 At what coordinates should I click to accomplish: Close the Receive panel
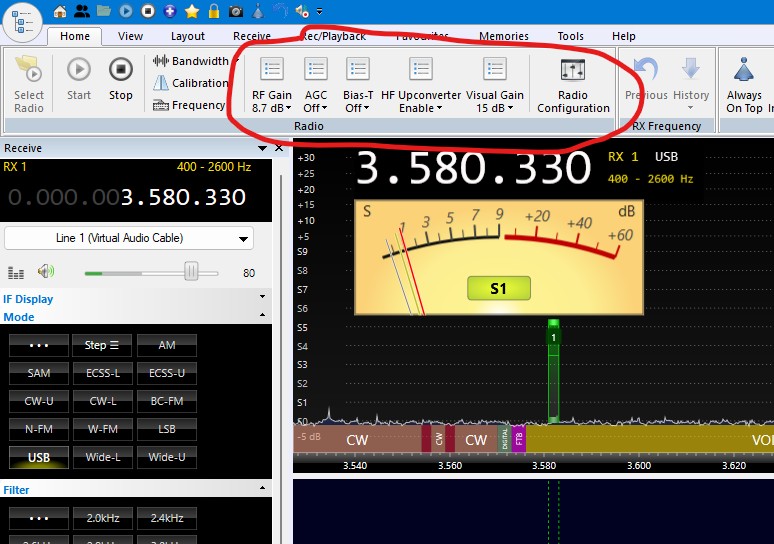[x=279, y=148]
